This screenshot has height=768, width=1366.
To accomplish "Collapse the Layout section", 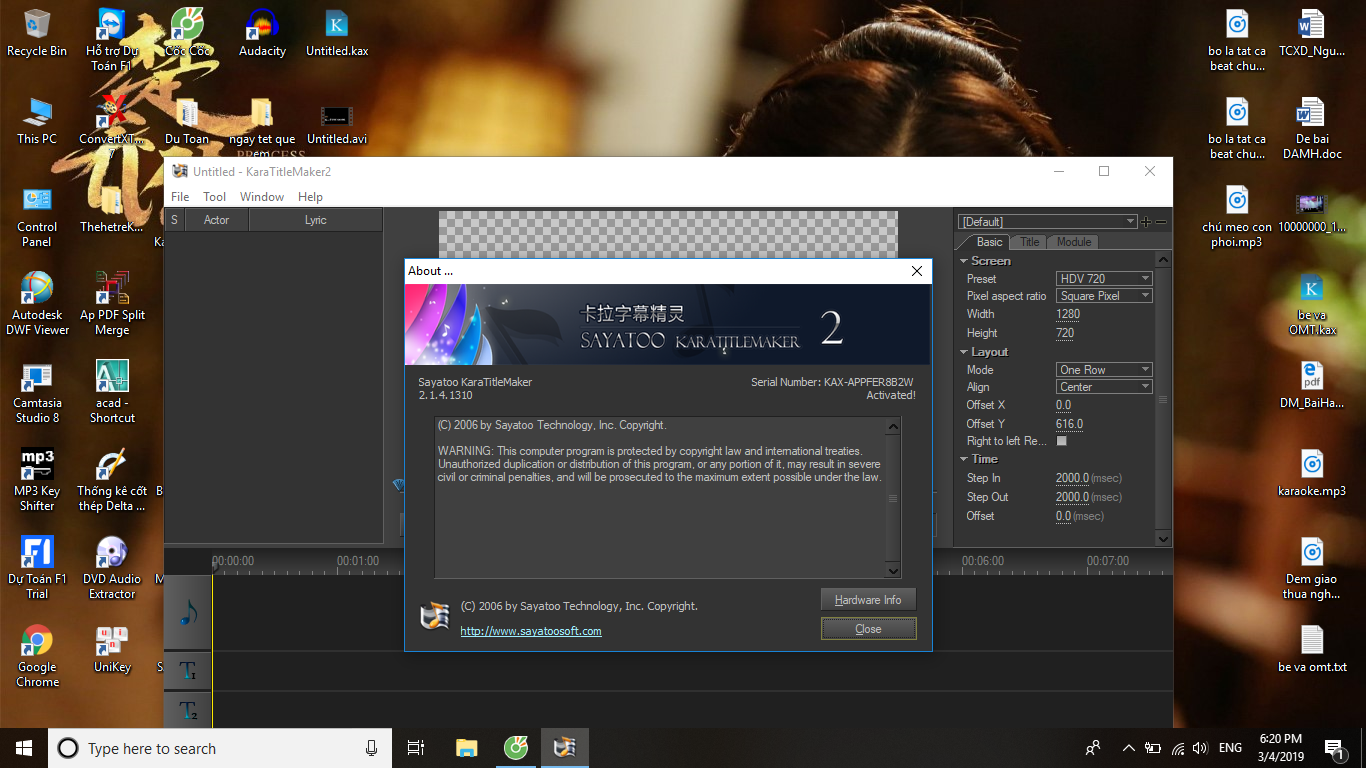I will click(963, 352).
